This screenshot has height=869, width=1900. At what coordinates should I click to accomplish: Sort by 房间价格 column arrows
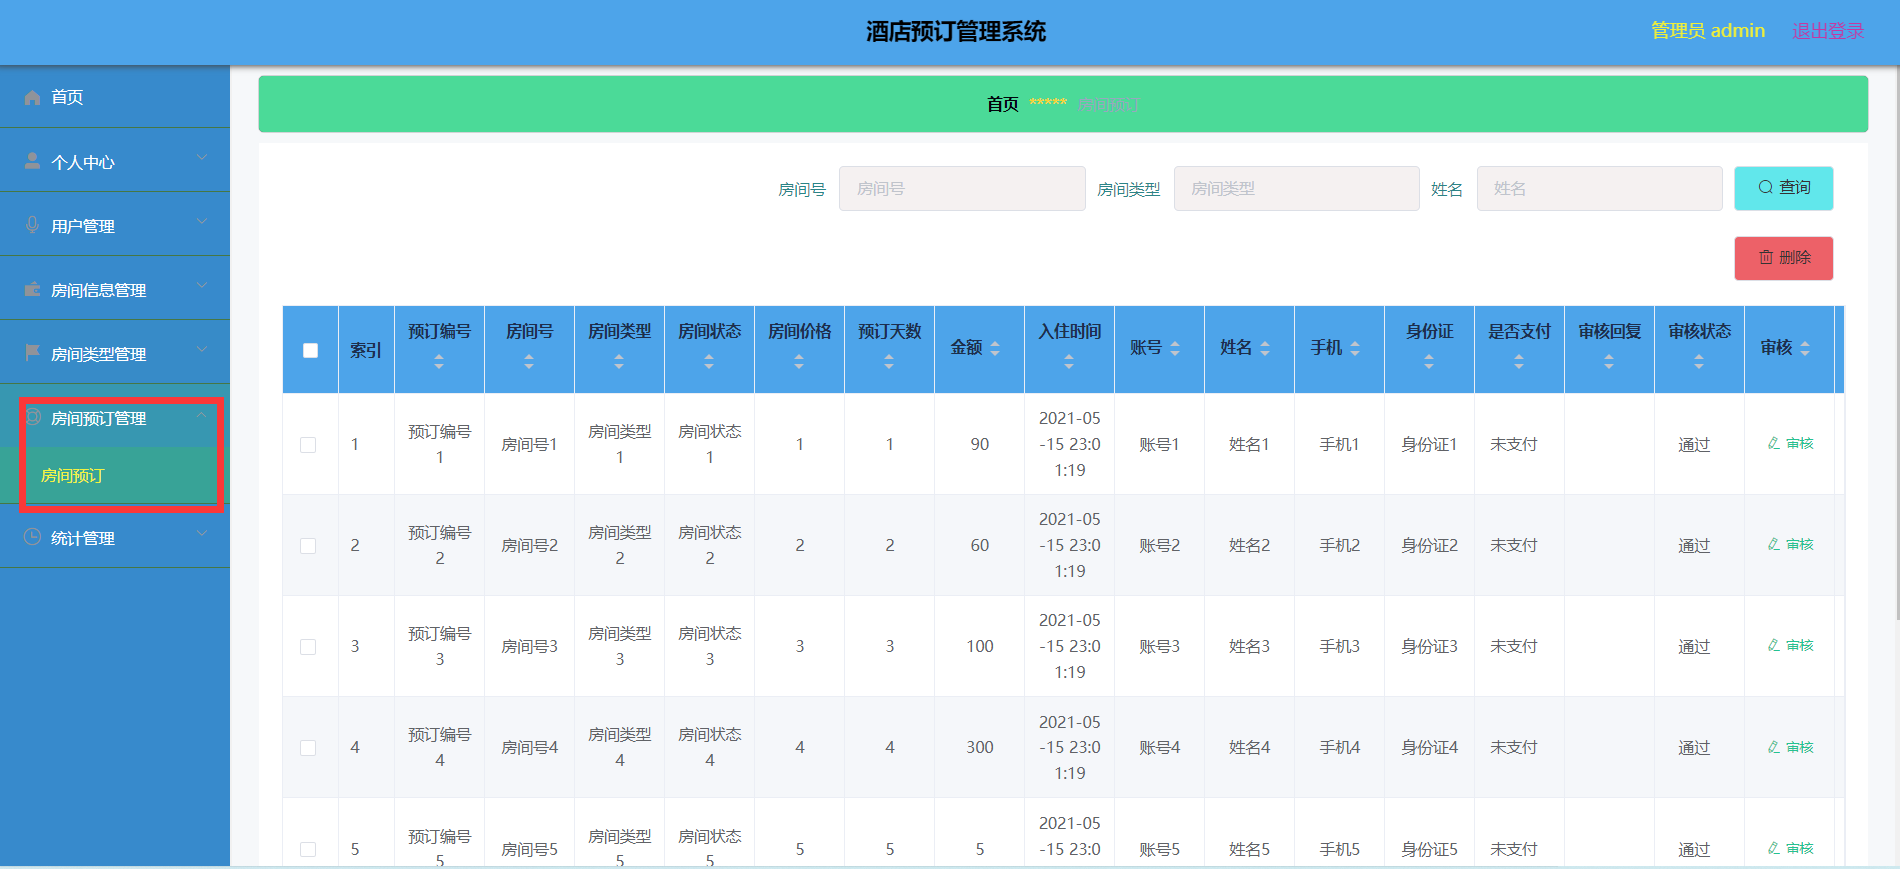tap(799, 362)
